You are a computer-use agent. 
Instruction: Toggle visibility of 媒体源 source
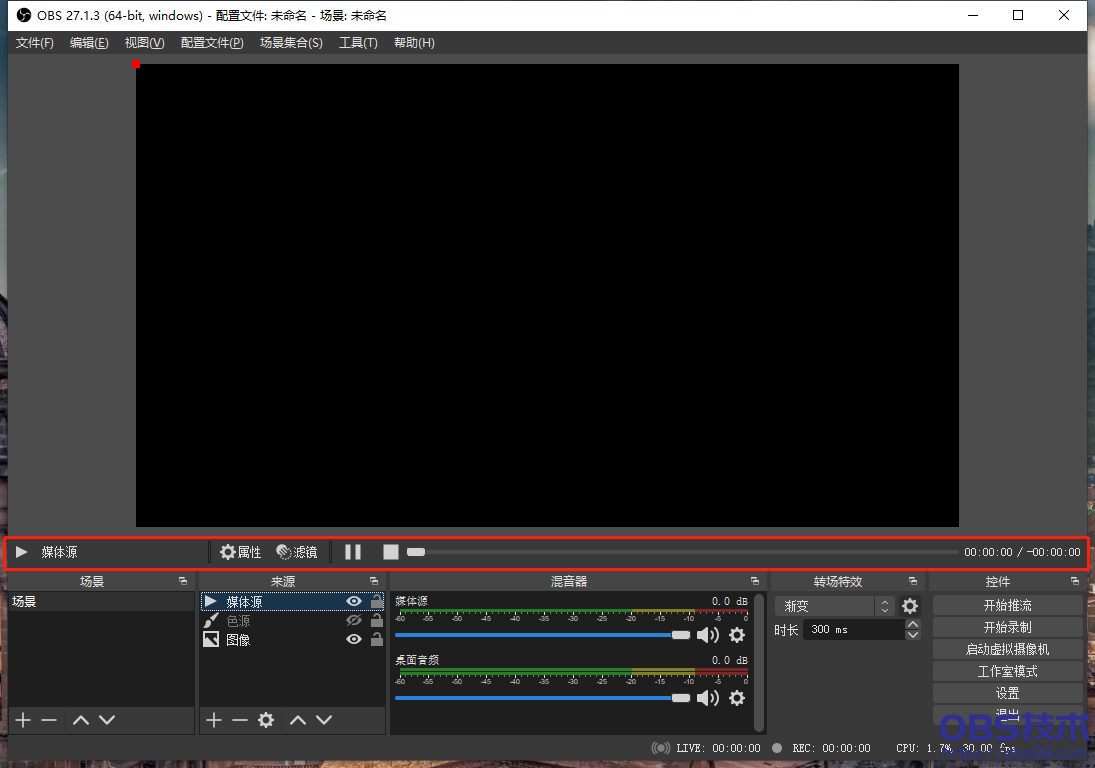[x=354, y=601]
